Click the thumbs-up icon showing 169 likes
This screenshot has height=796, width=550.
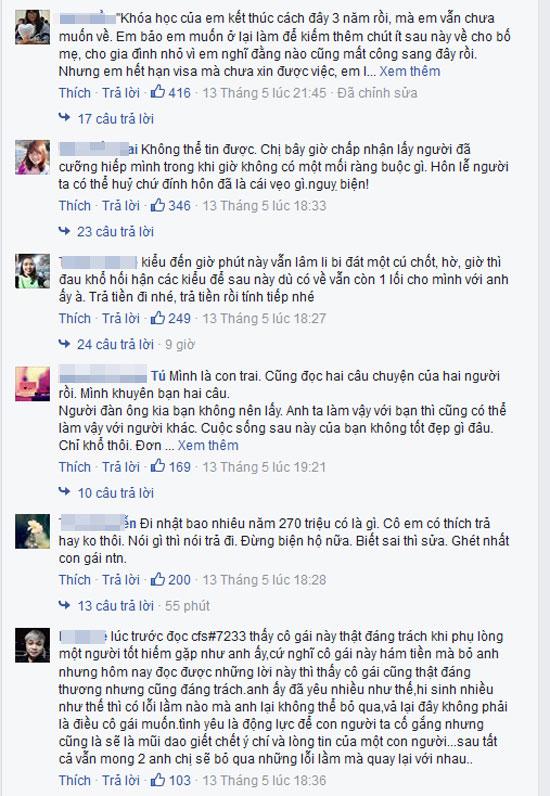(x=158, y=466)
